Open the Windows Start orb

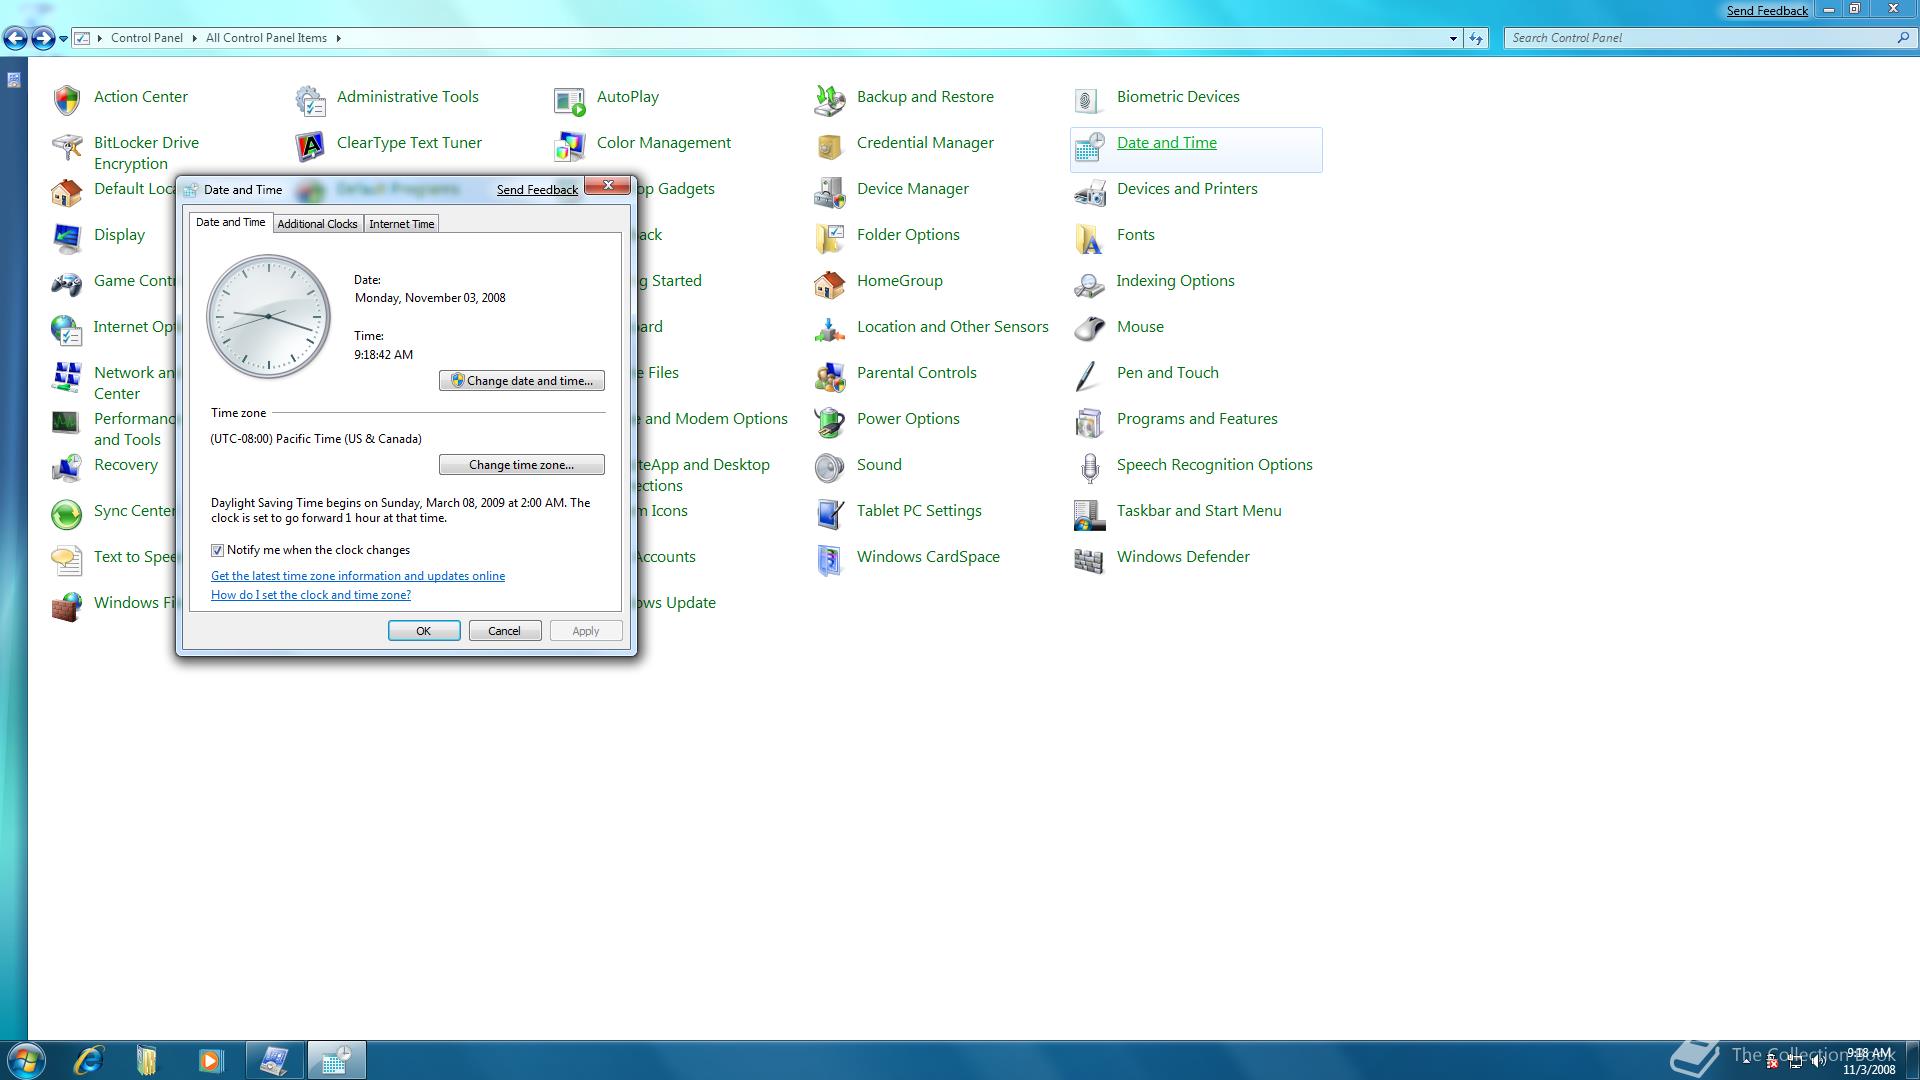point(25,1060)
